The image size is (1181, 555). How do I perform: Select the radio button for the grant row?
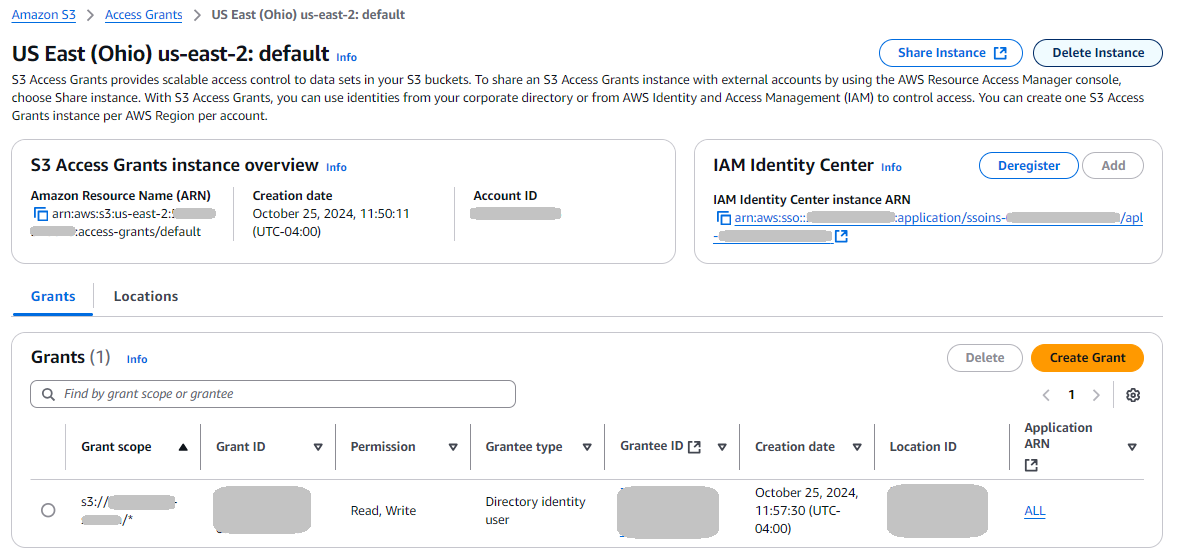tap(48, 511)
